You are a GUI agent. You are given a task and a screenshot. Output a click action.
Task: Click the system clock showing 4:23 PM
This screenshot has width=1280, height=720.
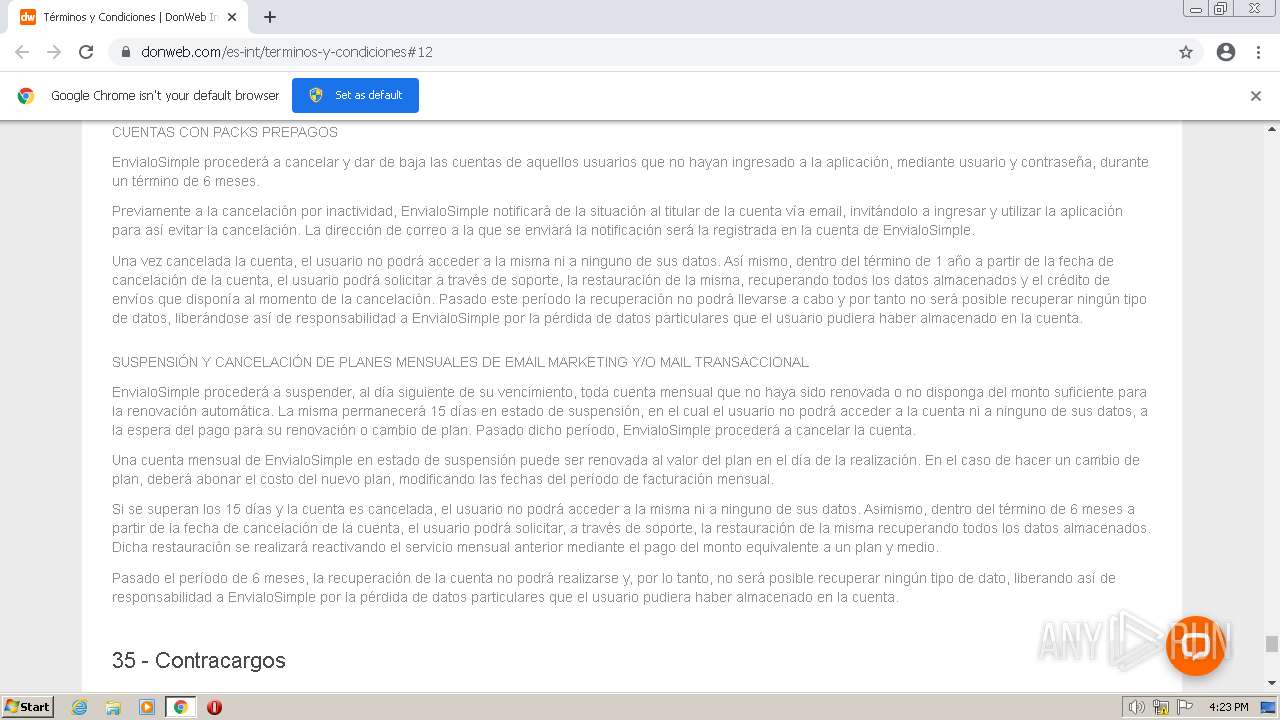1228,707
